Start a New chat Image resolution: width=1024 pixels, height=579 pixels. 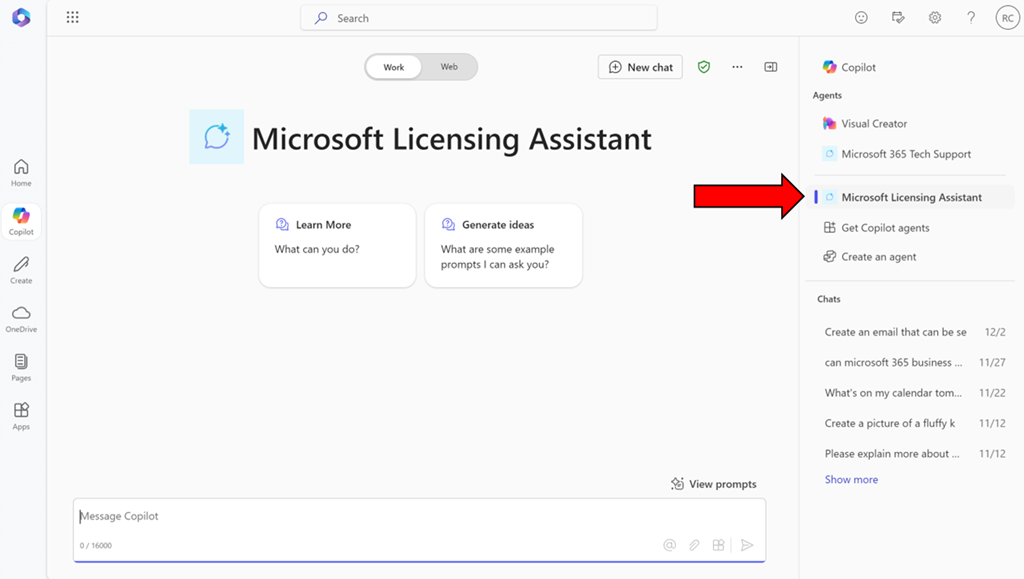640,67
